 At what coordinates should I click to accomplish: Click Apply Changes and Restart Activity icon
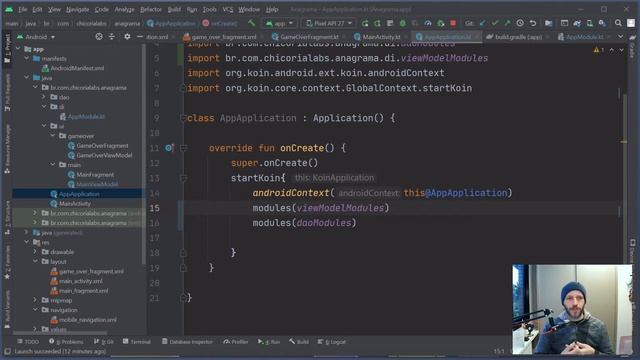tap(365, 23)
